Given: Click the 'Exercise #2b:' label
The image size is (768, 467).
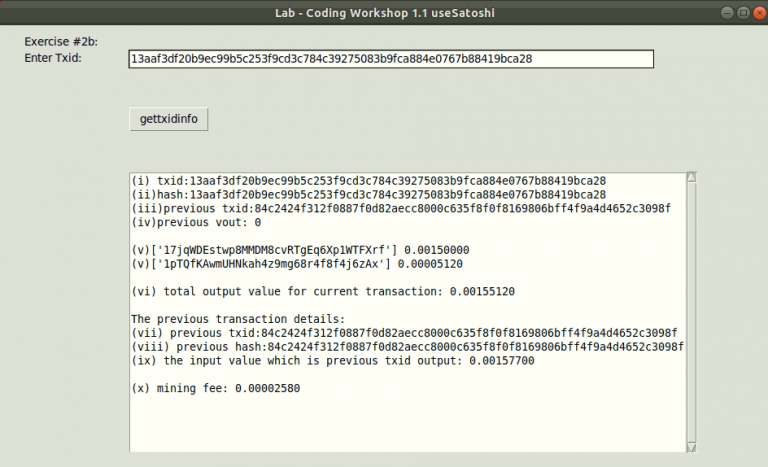Looking at the screenshot, I should point(61,42).
